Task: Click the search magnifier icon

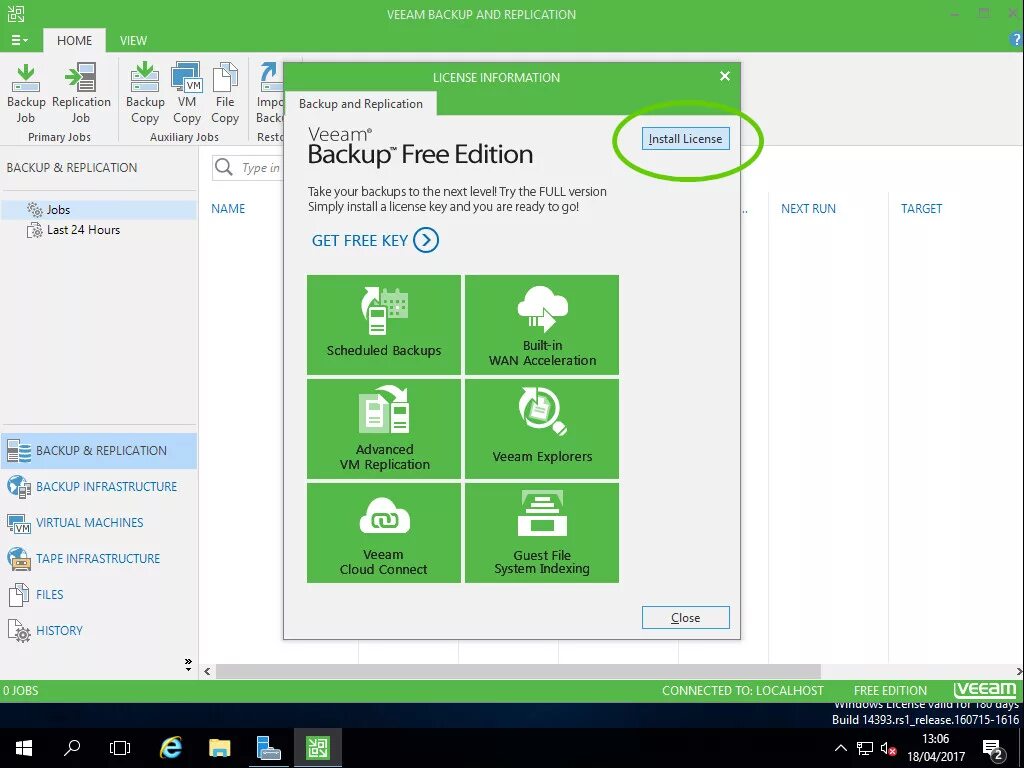Action: (x=223, y=167)
